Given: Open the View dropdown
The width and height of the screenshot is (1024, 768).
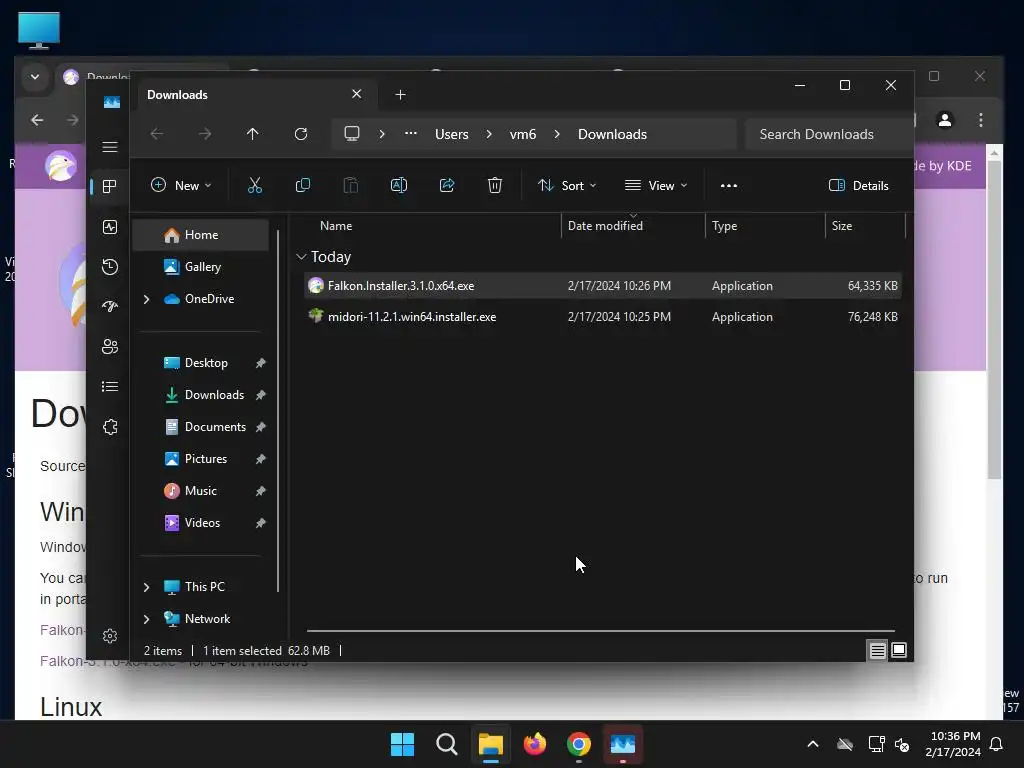Looking at the screenshot, I should 656,185.
